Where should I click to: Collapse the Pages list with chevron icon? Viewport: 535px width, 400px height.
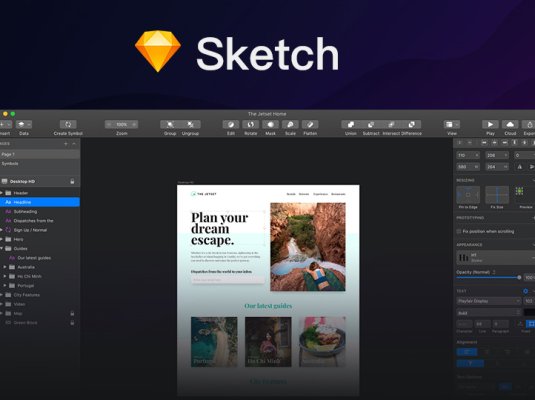pyautogui.click(x=74, y=144)
